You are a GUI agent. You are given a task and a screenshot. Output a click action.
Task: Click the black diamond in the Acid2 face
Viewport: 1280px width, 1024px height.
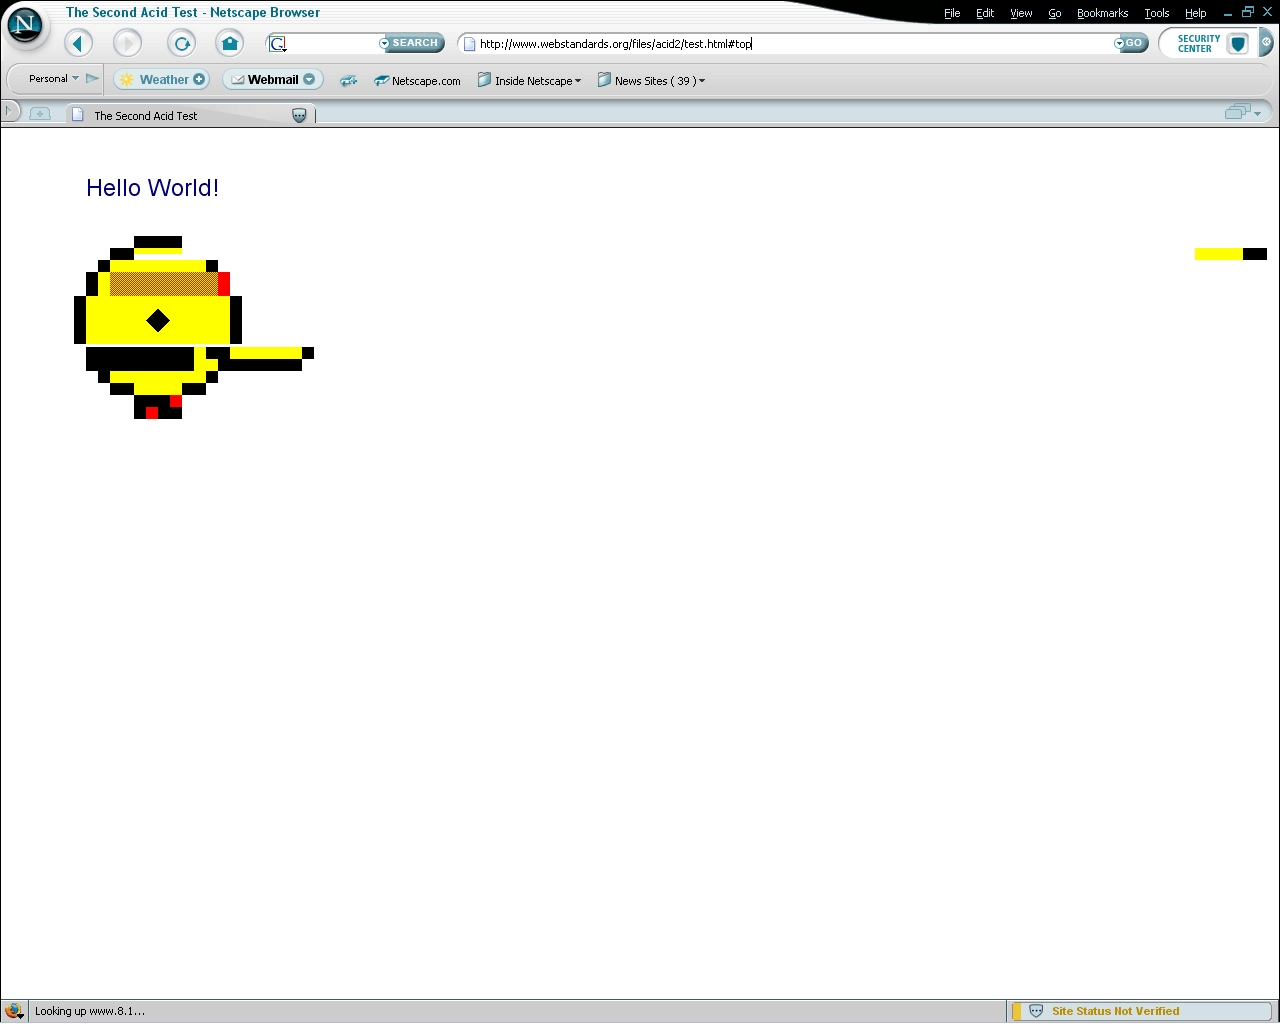point(158,320)
